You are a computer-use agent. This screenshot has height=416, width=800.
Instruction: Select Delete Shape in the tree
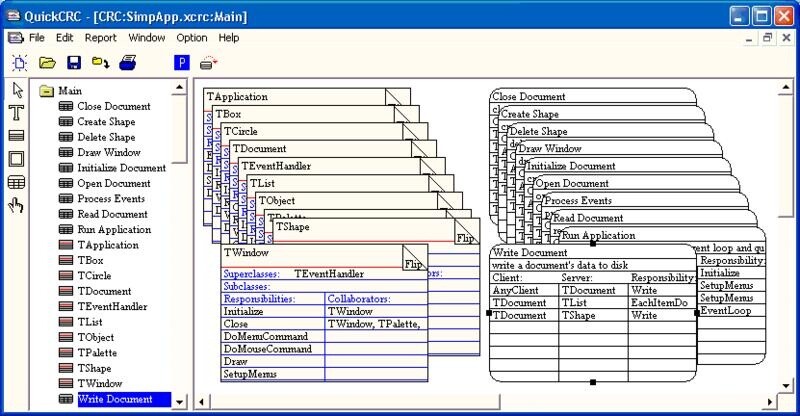pyautogui.click(x=106, y=137)
